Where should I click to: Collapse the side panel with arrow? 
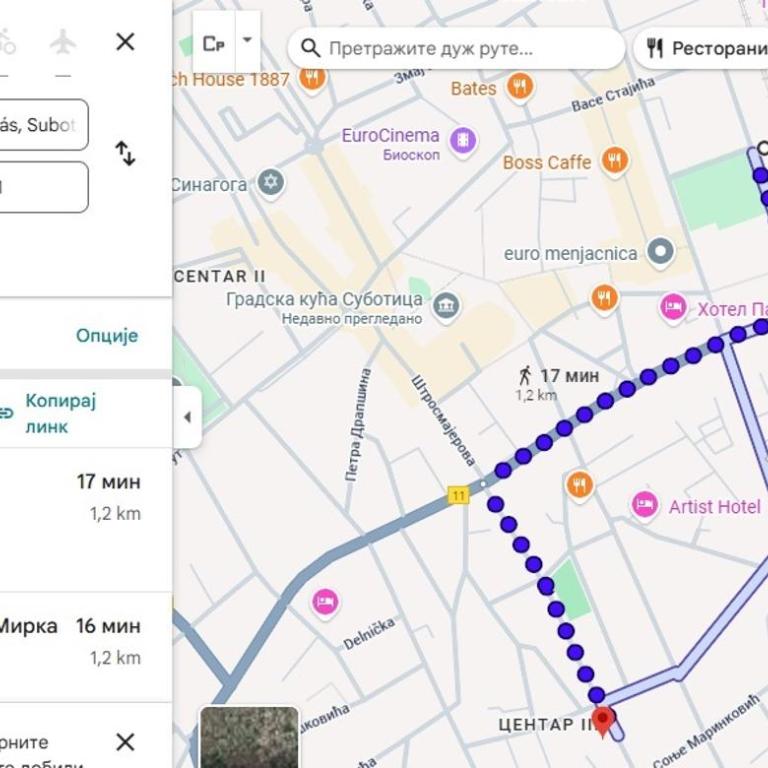tap(186, 417)
